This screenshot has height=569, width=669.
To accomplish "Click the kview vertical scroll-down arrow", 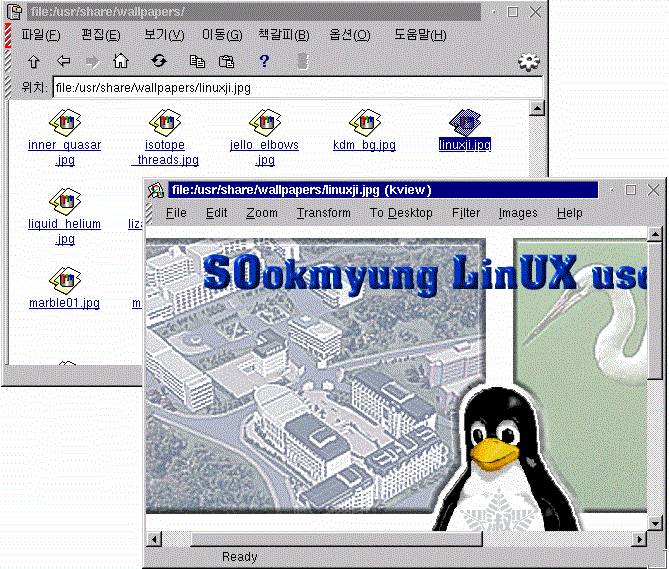I will point(654,523).
